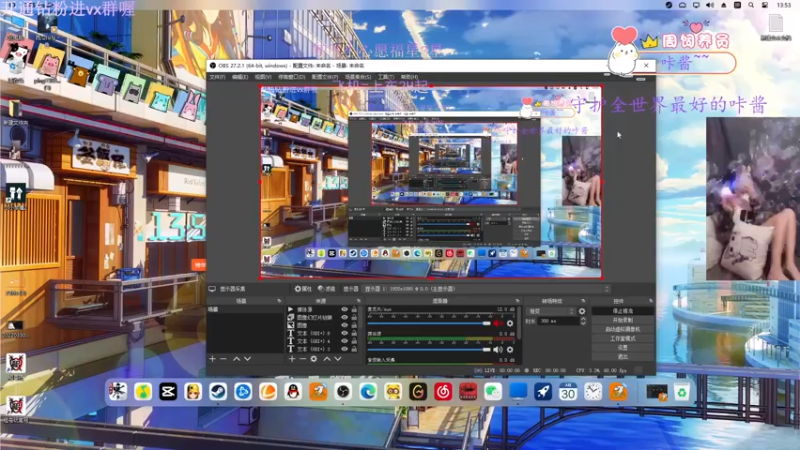Click the 属性 properties button in source toolbar
Image resolution: width=800 pixels, height=450 pixels.
point(303,289)
